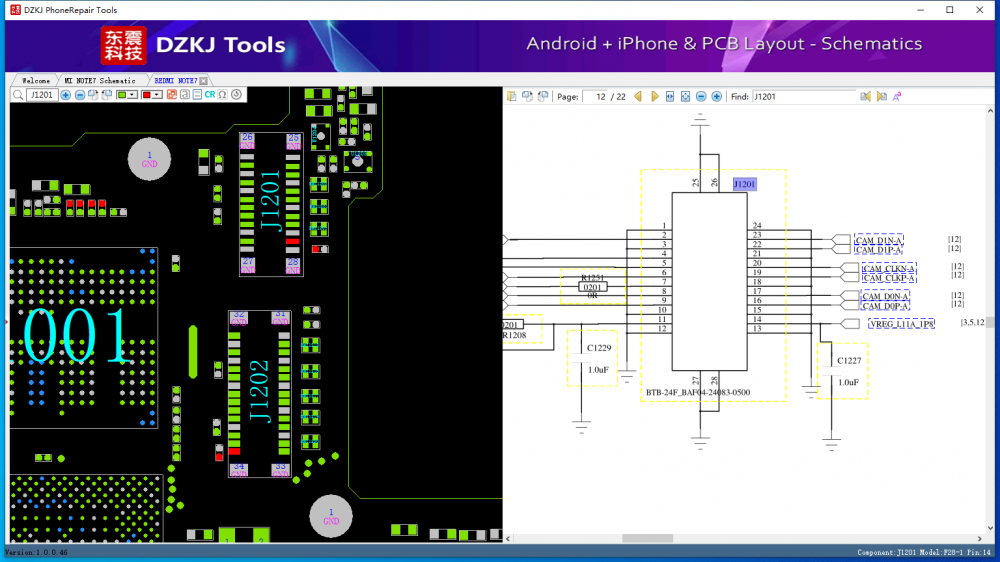Image resolution: width=1000 pixels, height=562 pixels.
Task: Zoom in on the PCB layout view
Action: [x=66, y=95]
